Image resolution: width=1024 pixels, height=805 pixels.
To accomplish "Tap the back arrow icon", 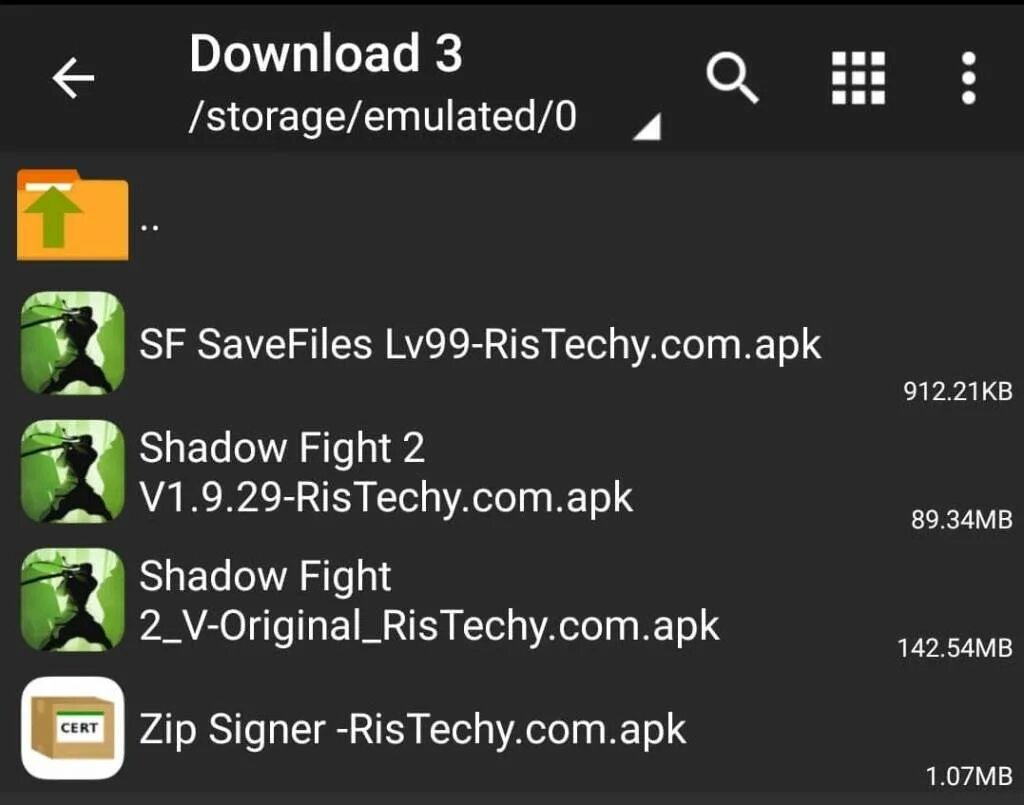I will [x=73, y=78].
